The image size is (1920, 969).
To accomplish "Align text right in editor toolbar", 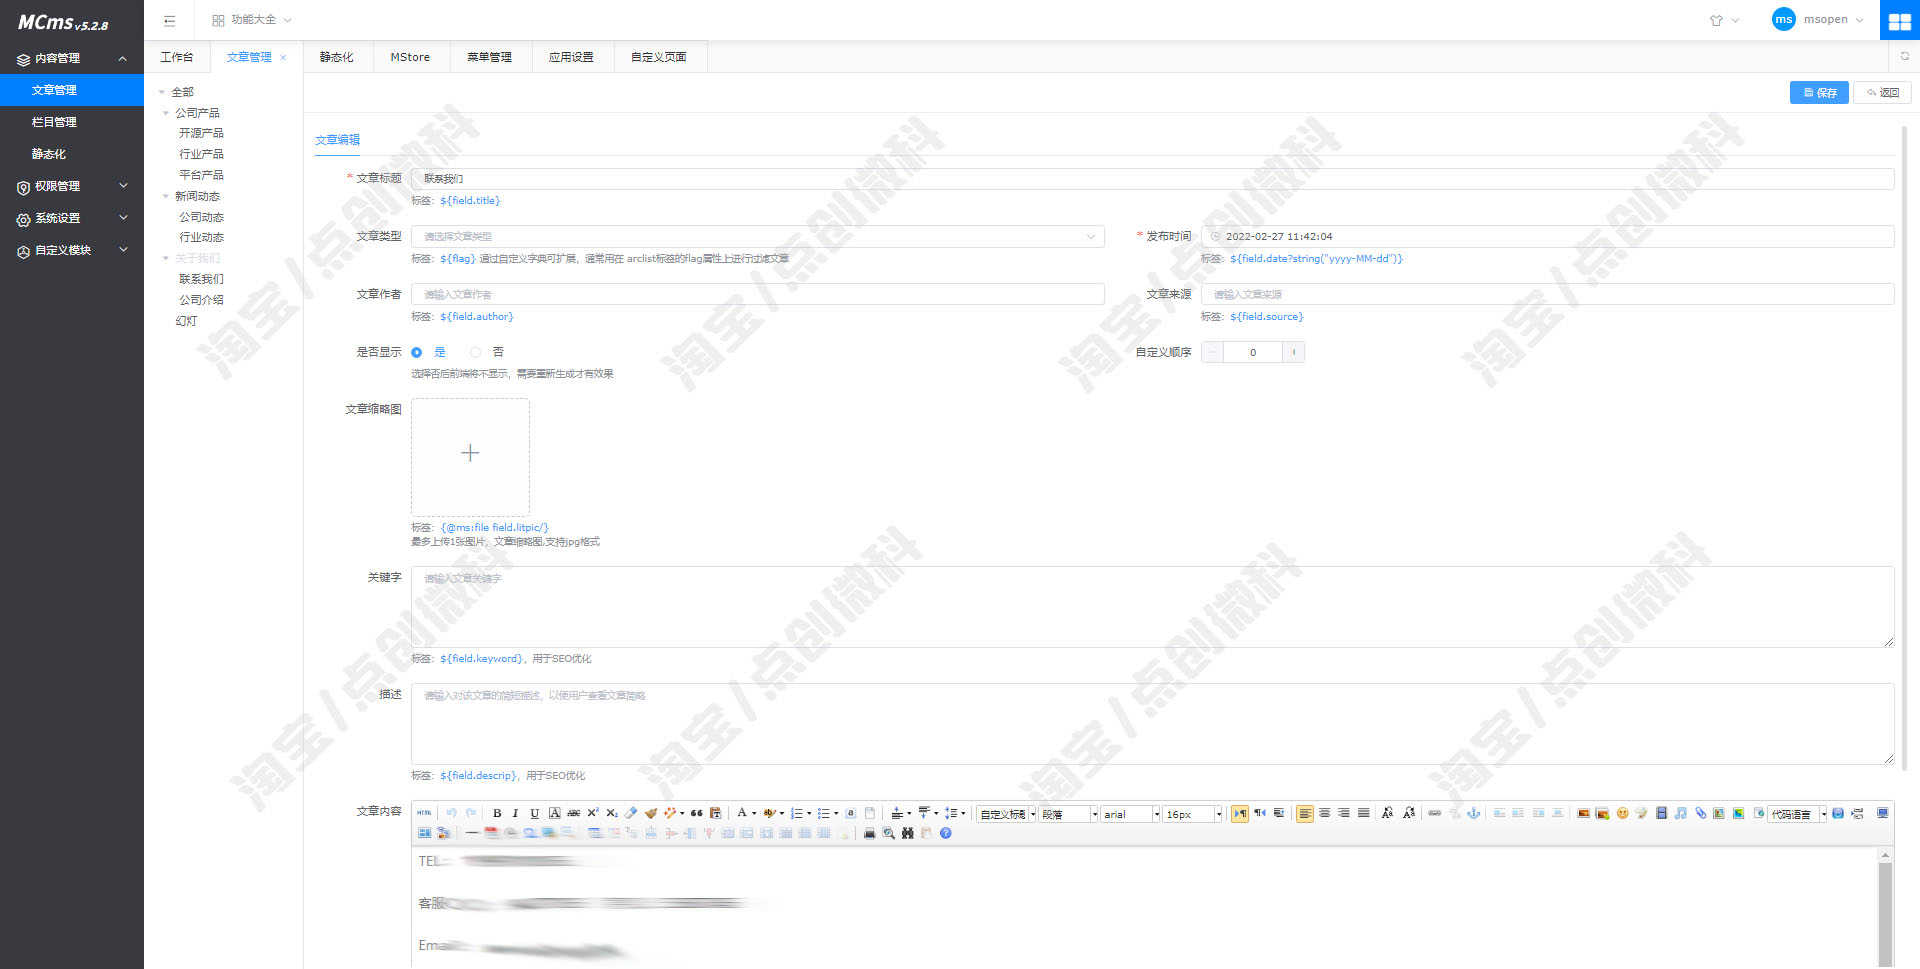I will click(1344, 813).
